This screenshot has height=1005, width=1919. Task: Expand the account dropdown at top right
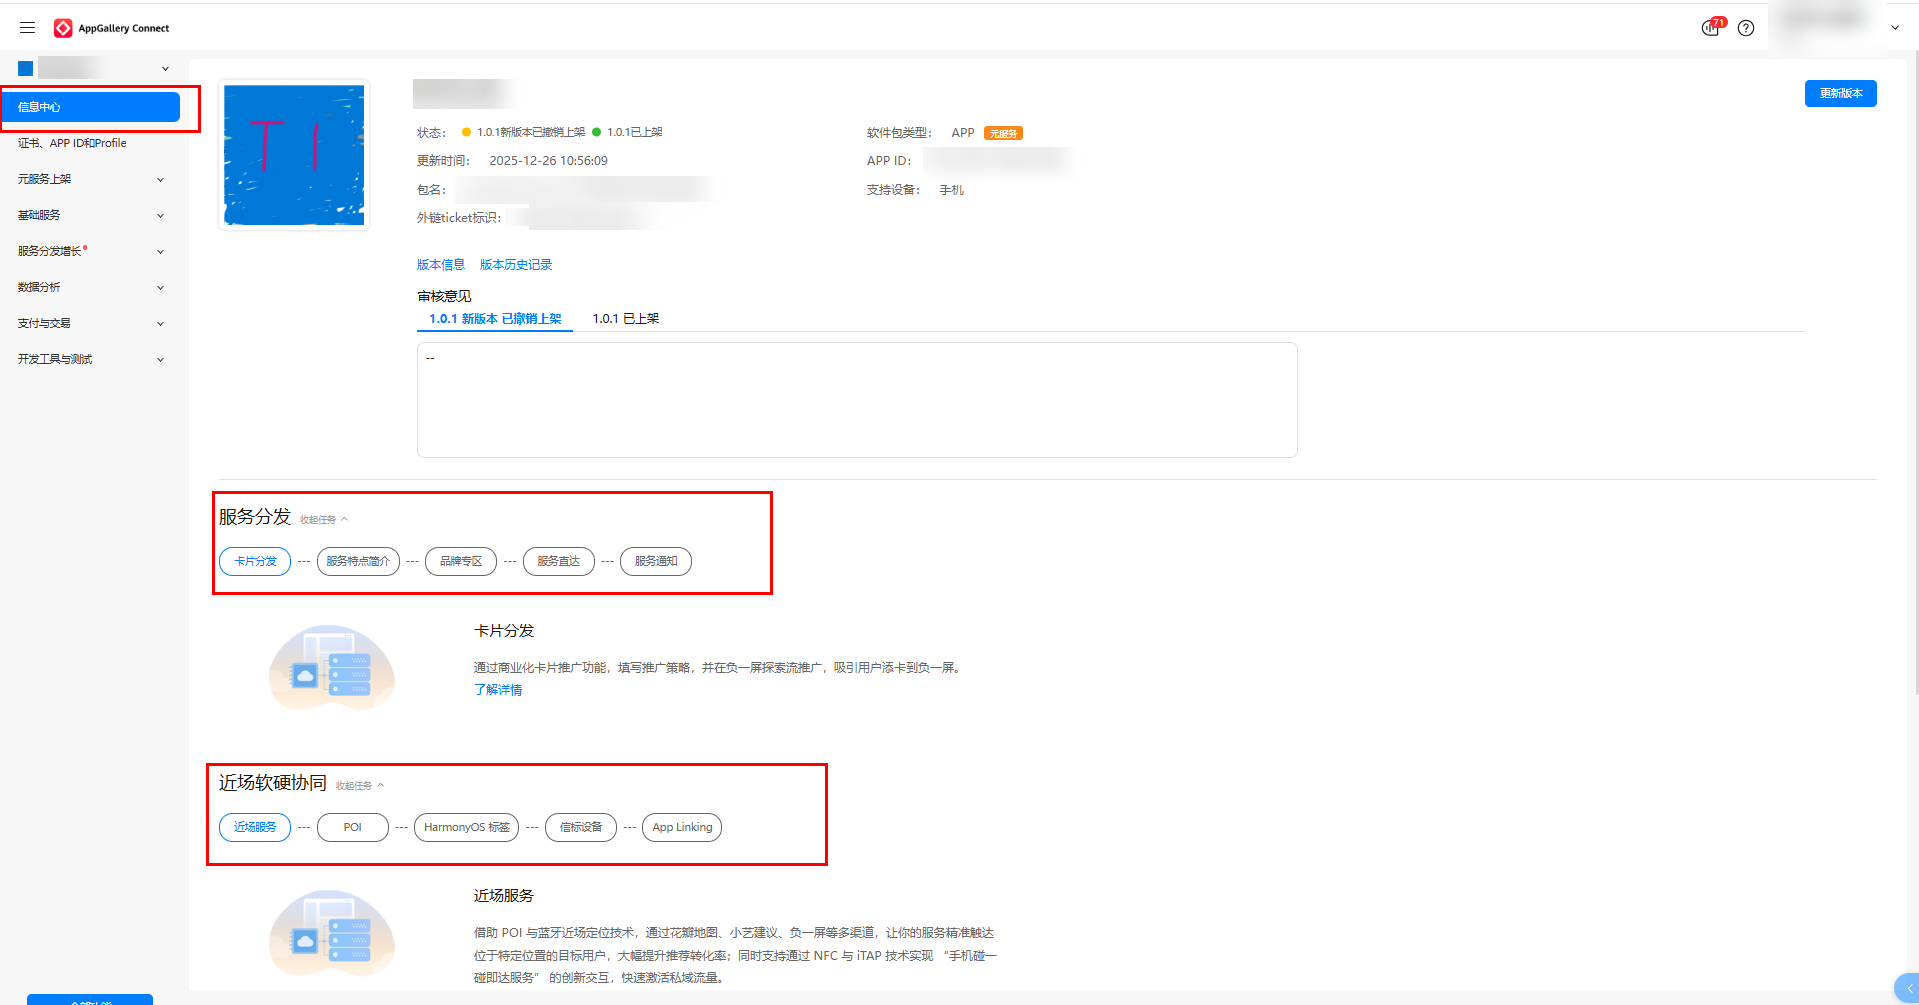click(1894, 28)
